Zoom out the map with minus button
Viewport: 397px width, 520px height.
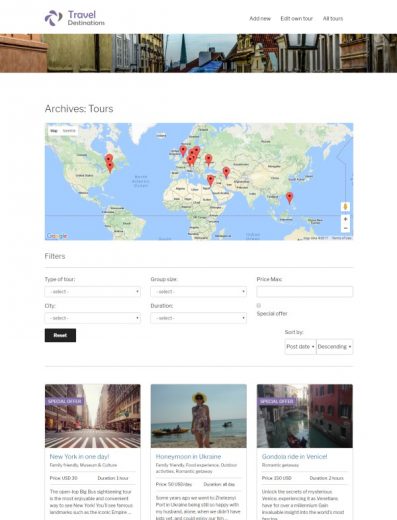pyautogui.click(x=345, y=228)
